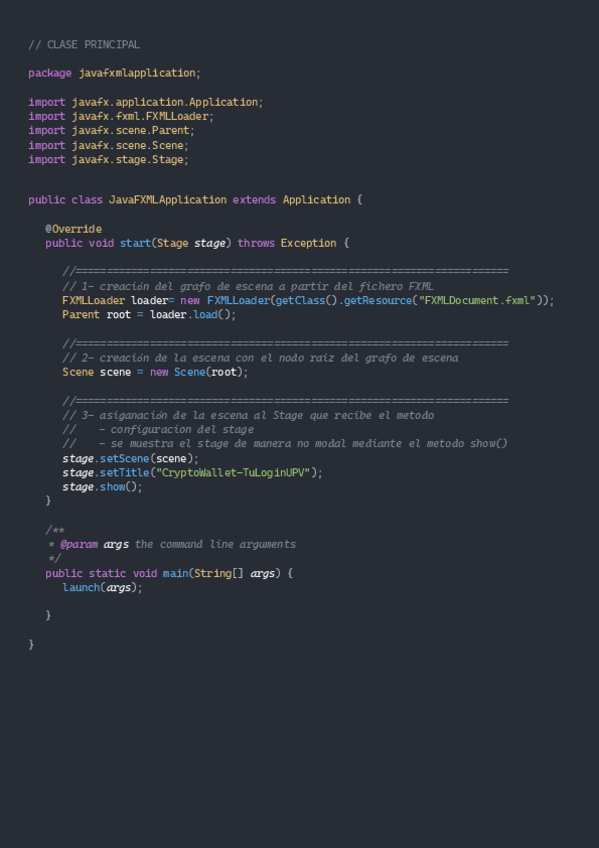Click the package javafxmlapplication declaration
Screen dimensions: 599x848
point(114,72)
